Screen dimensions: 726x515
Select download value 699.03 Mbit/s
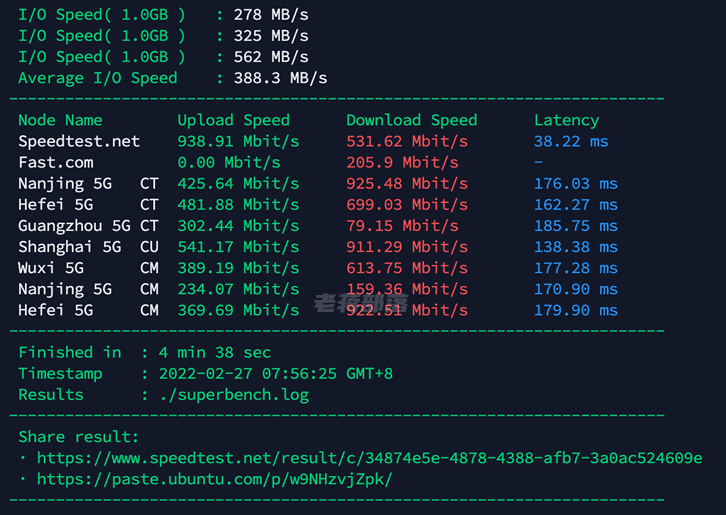407,205
